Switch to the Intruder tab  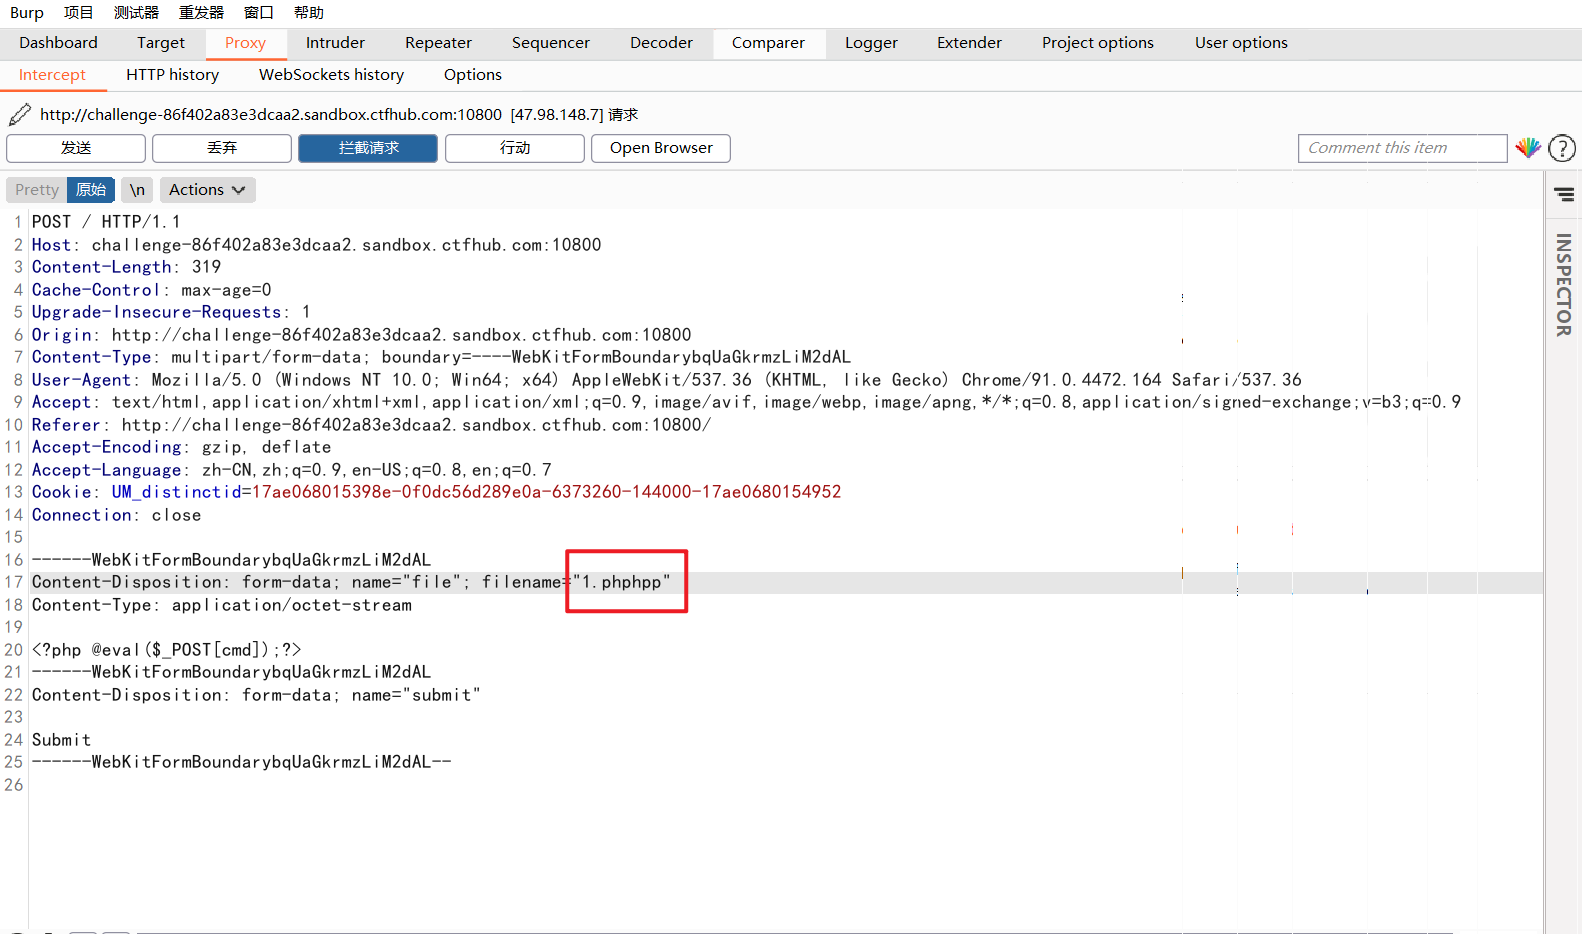pyautogui.click(x=336, y=43)
